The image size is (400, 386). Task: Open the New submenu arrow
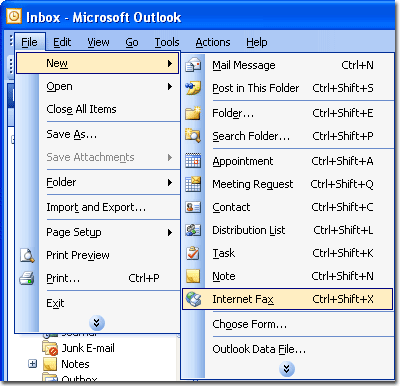click(170, 63)
